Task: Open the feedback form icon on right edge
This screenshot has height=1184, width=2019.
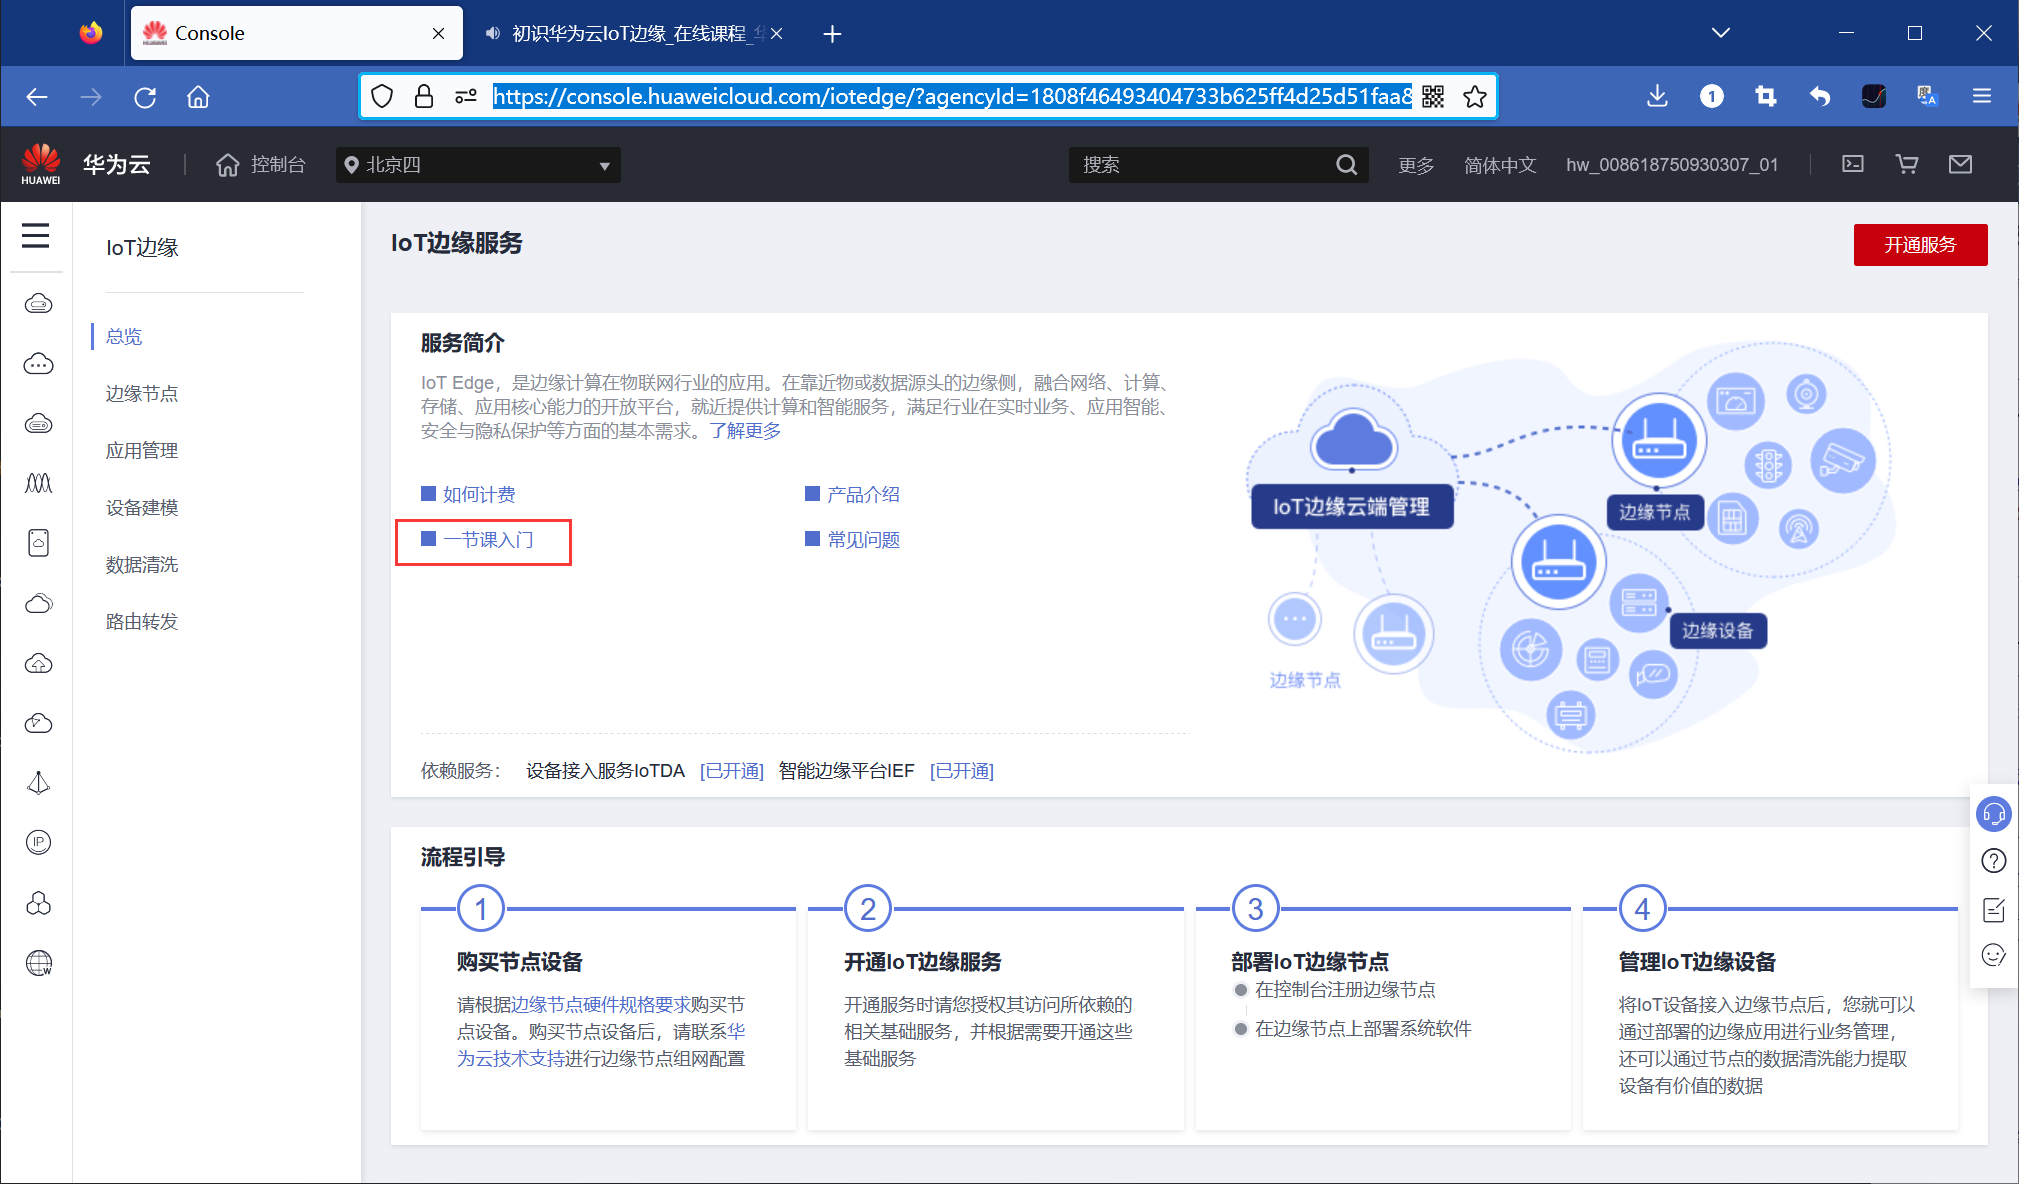Action: pos(1993,909)
